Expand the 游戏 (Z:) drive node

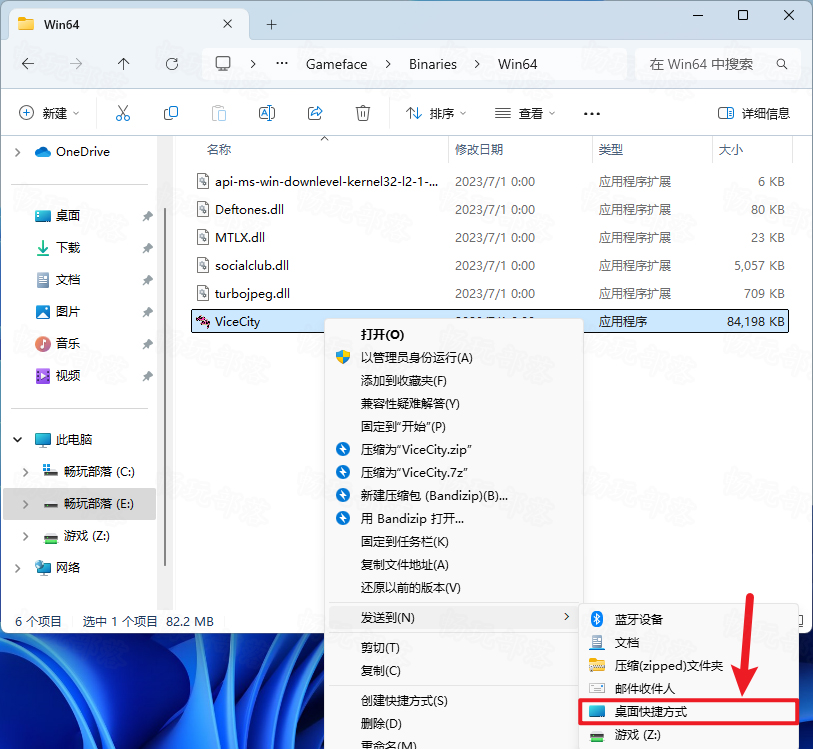pyautogui.click(x=25, y=536)
